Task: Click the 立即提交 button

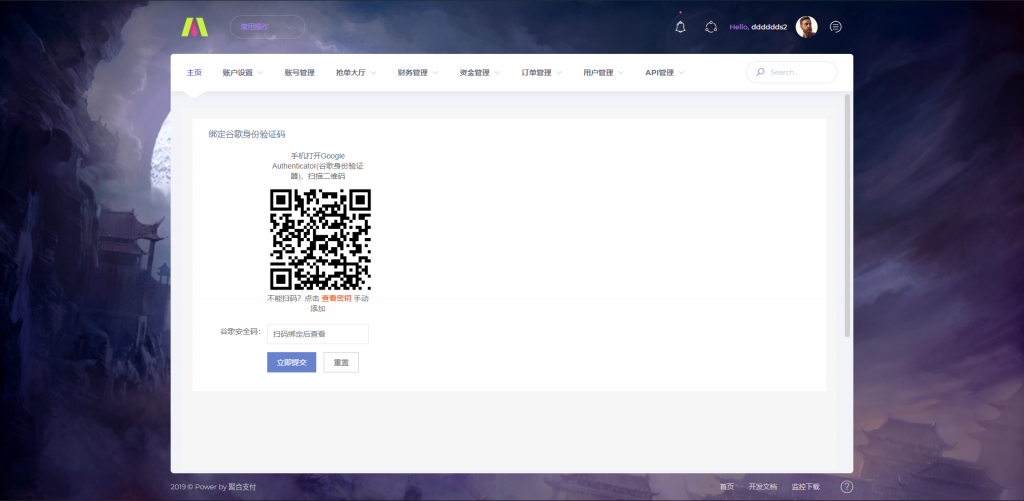Action: pyautogui.click(x=291, y=362)
